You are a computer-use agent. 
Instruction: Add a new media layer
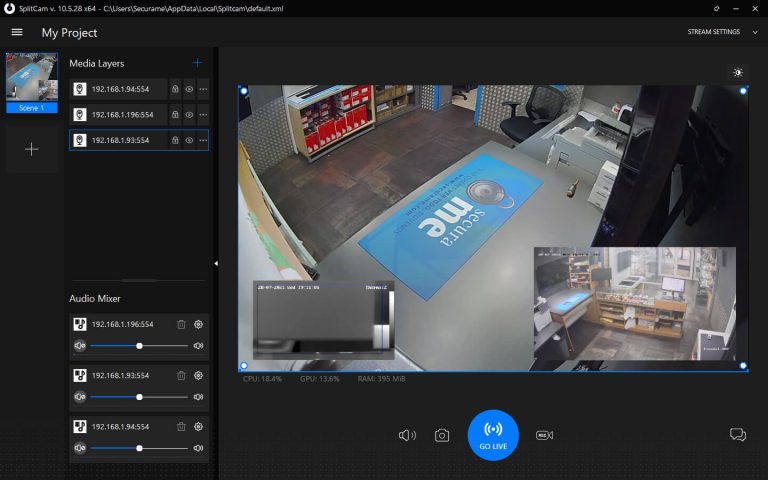click(x=197, y=63)
